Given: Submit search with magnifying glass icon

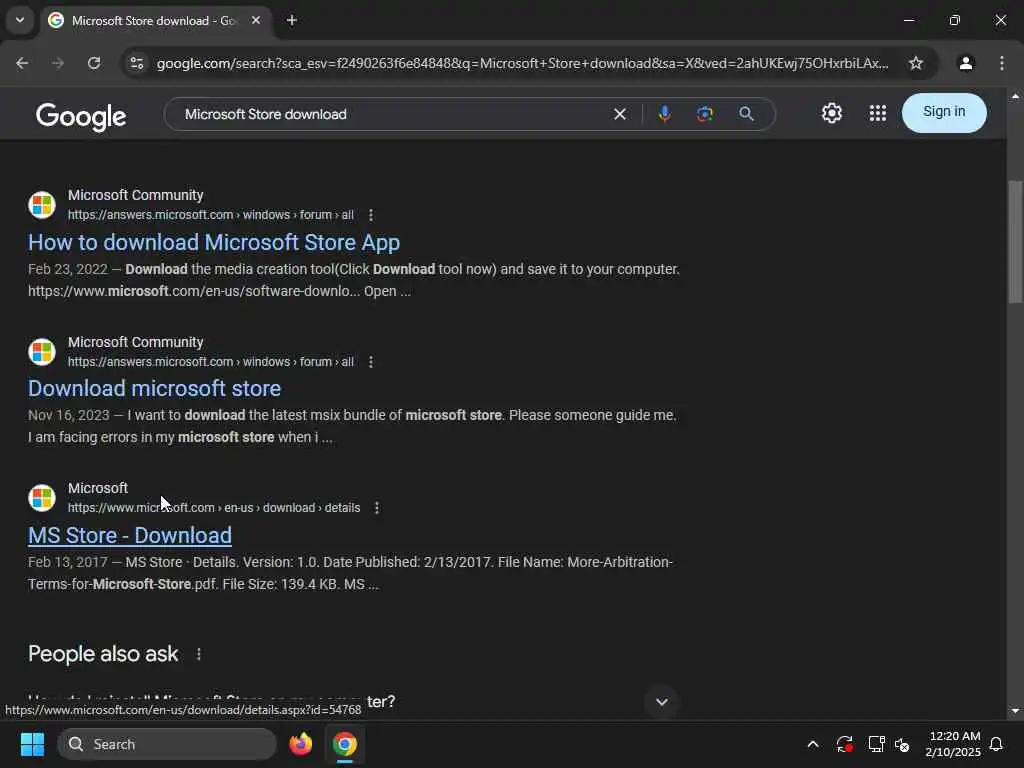Looking at the screenshot, I should [x=746, y=114].
